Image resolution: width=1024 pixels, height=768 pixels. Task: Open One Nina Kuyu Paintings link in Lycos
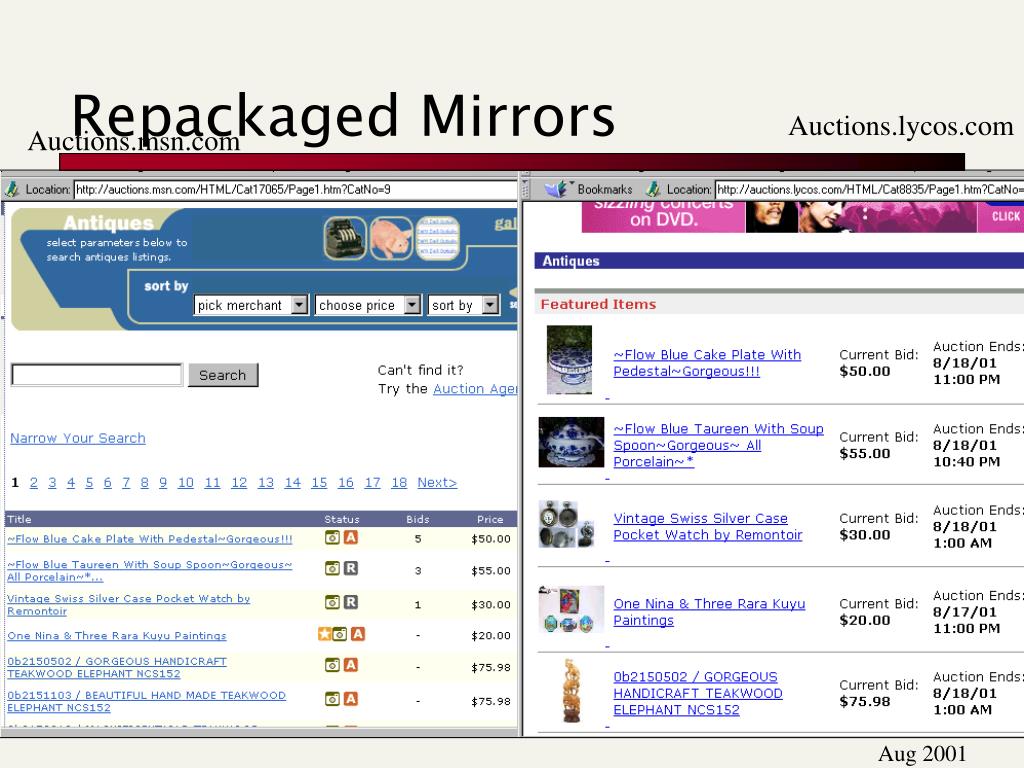tap(709, 612)
